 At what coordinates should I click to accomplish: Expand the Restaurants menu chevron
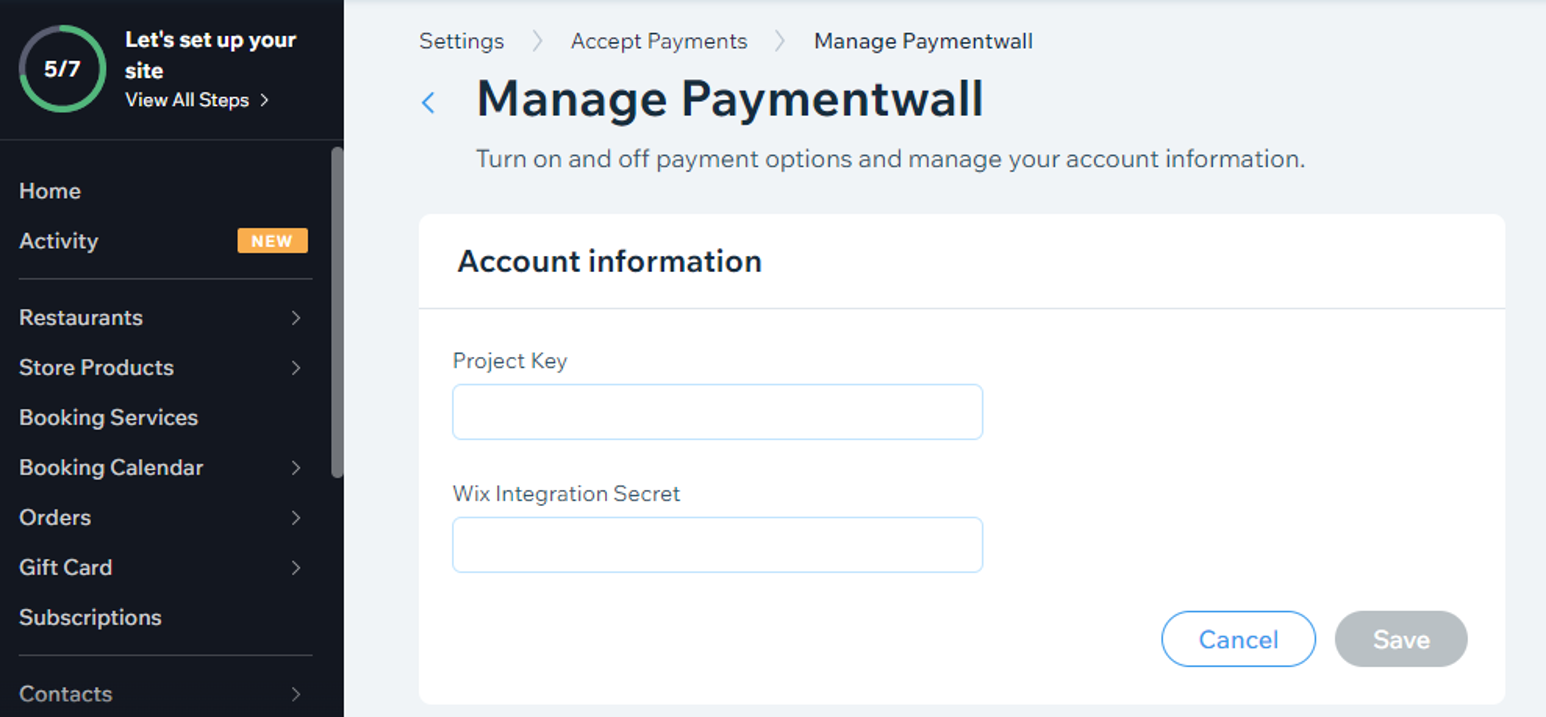click(296, 318)
